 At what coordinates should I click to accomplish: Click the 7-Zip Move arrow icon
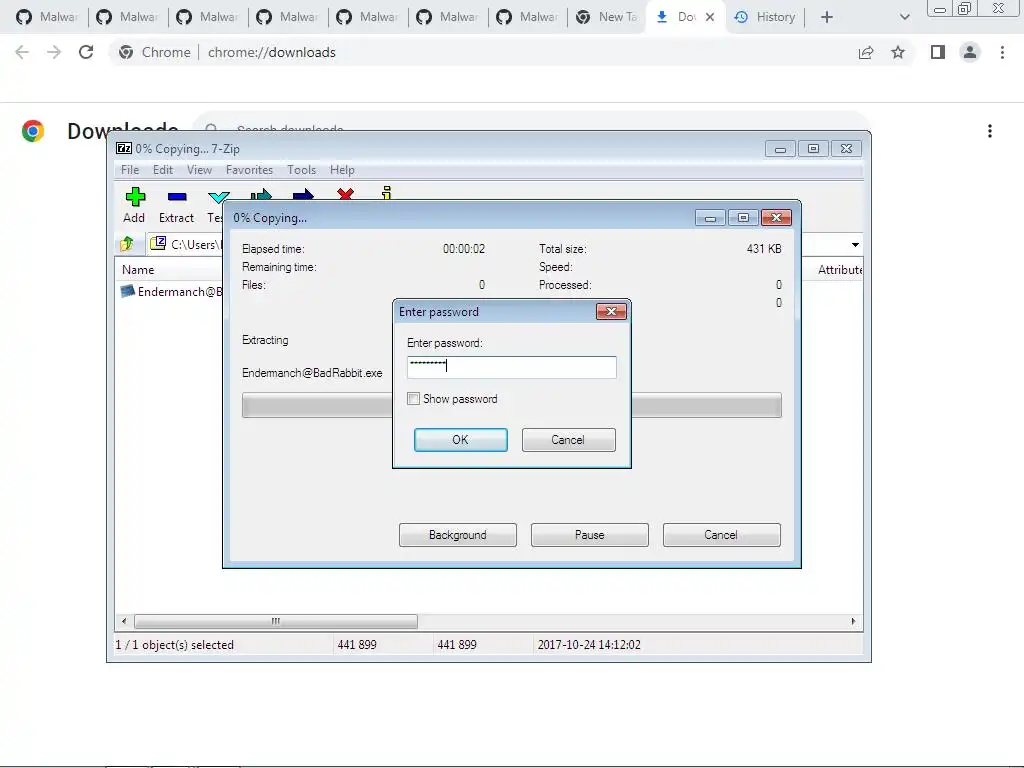pyautogui.click(x=303, y=194)
